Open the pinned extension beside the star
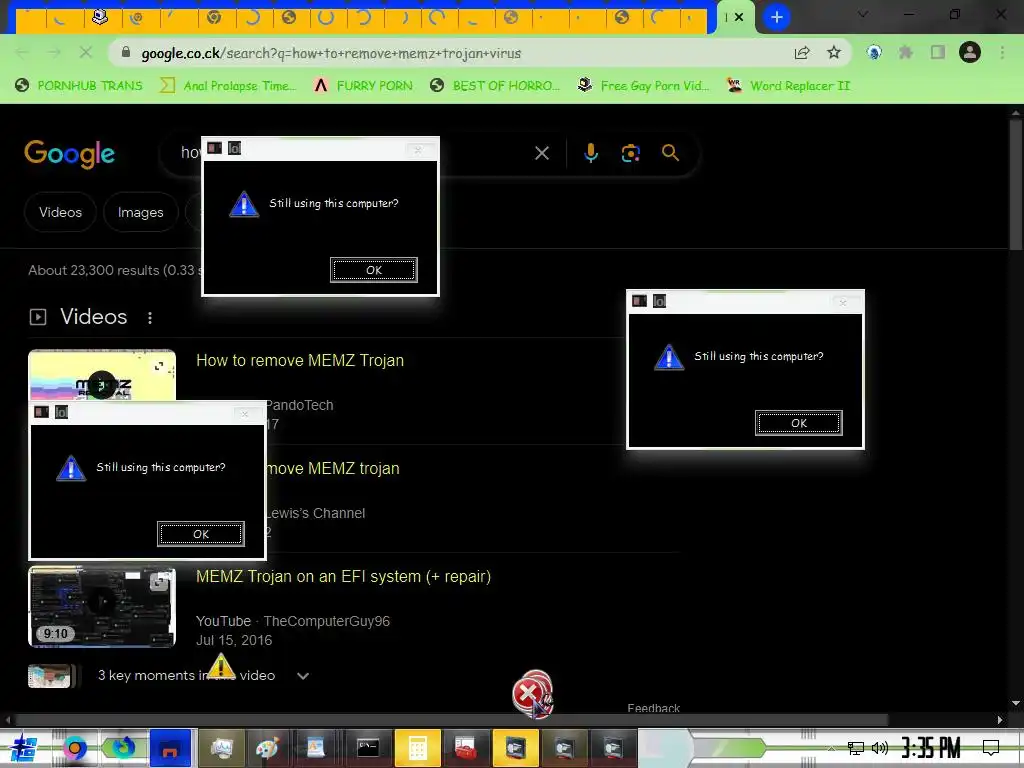Image resolution: width=1024 pixels, height=768 pixels. (x=874, y=52)
